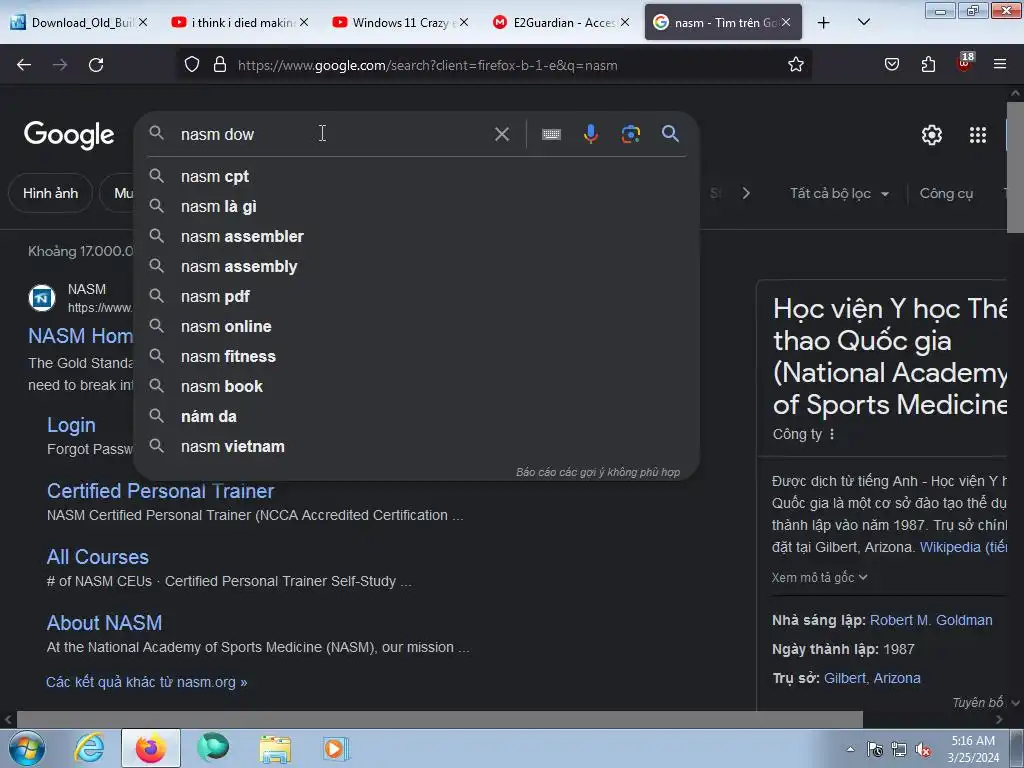Screen dimensions: 1024x768
Task: Click muted volume tray icon
Action: [x=923, y=750]
